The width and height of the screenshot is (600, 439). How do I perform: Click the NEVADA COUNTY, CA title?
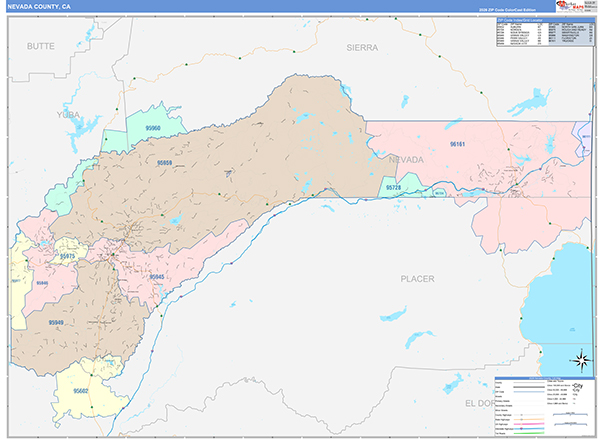[41, 6]
